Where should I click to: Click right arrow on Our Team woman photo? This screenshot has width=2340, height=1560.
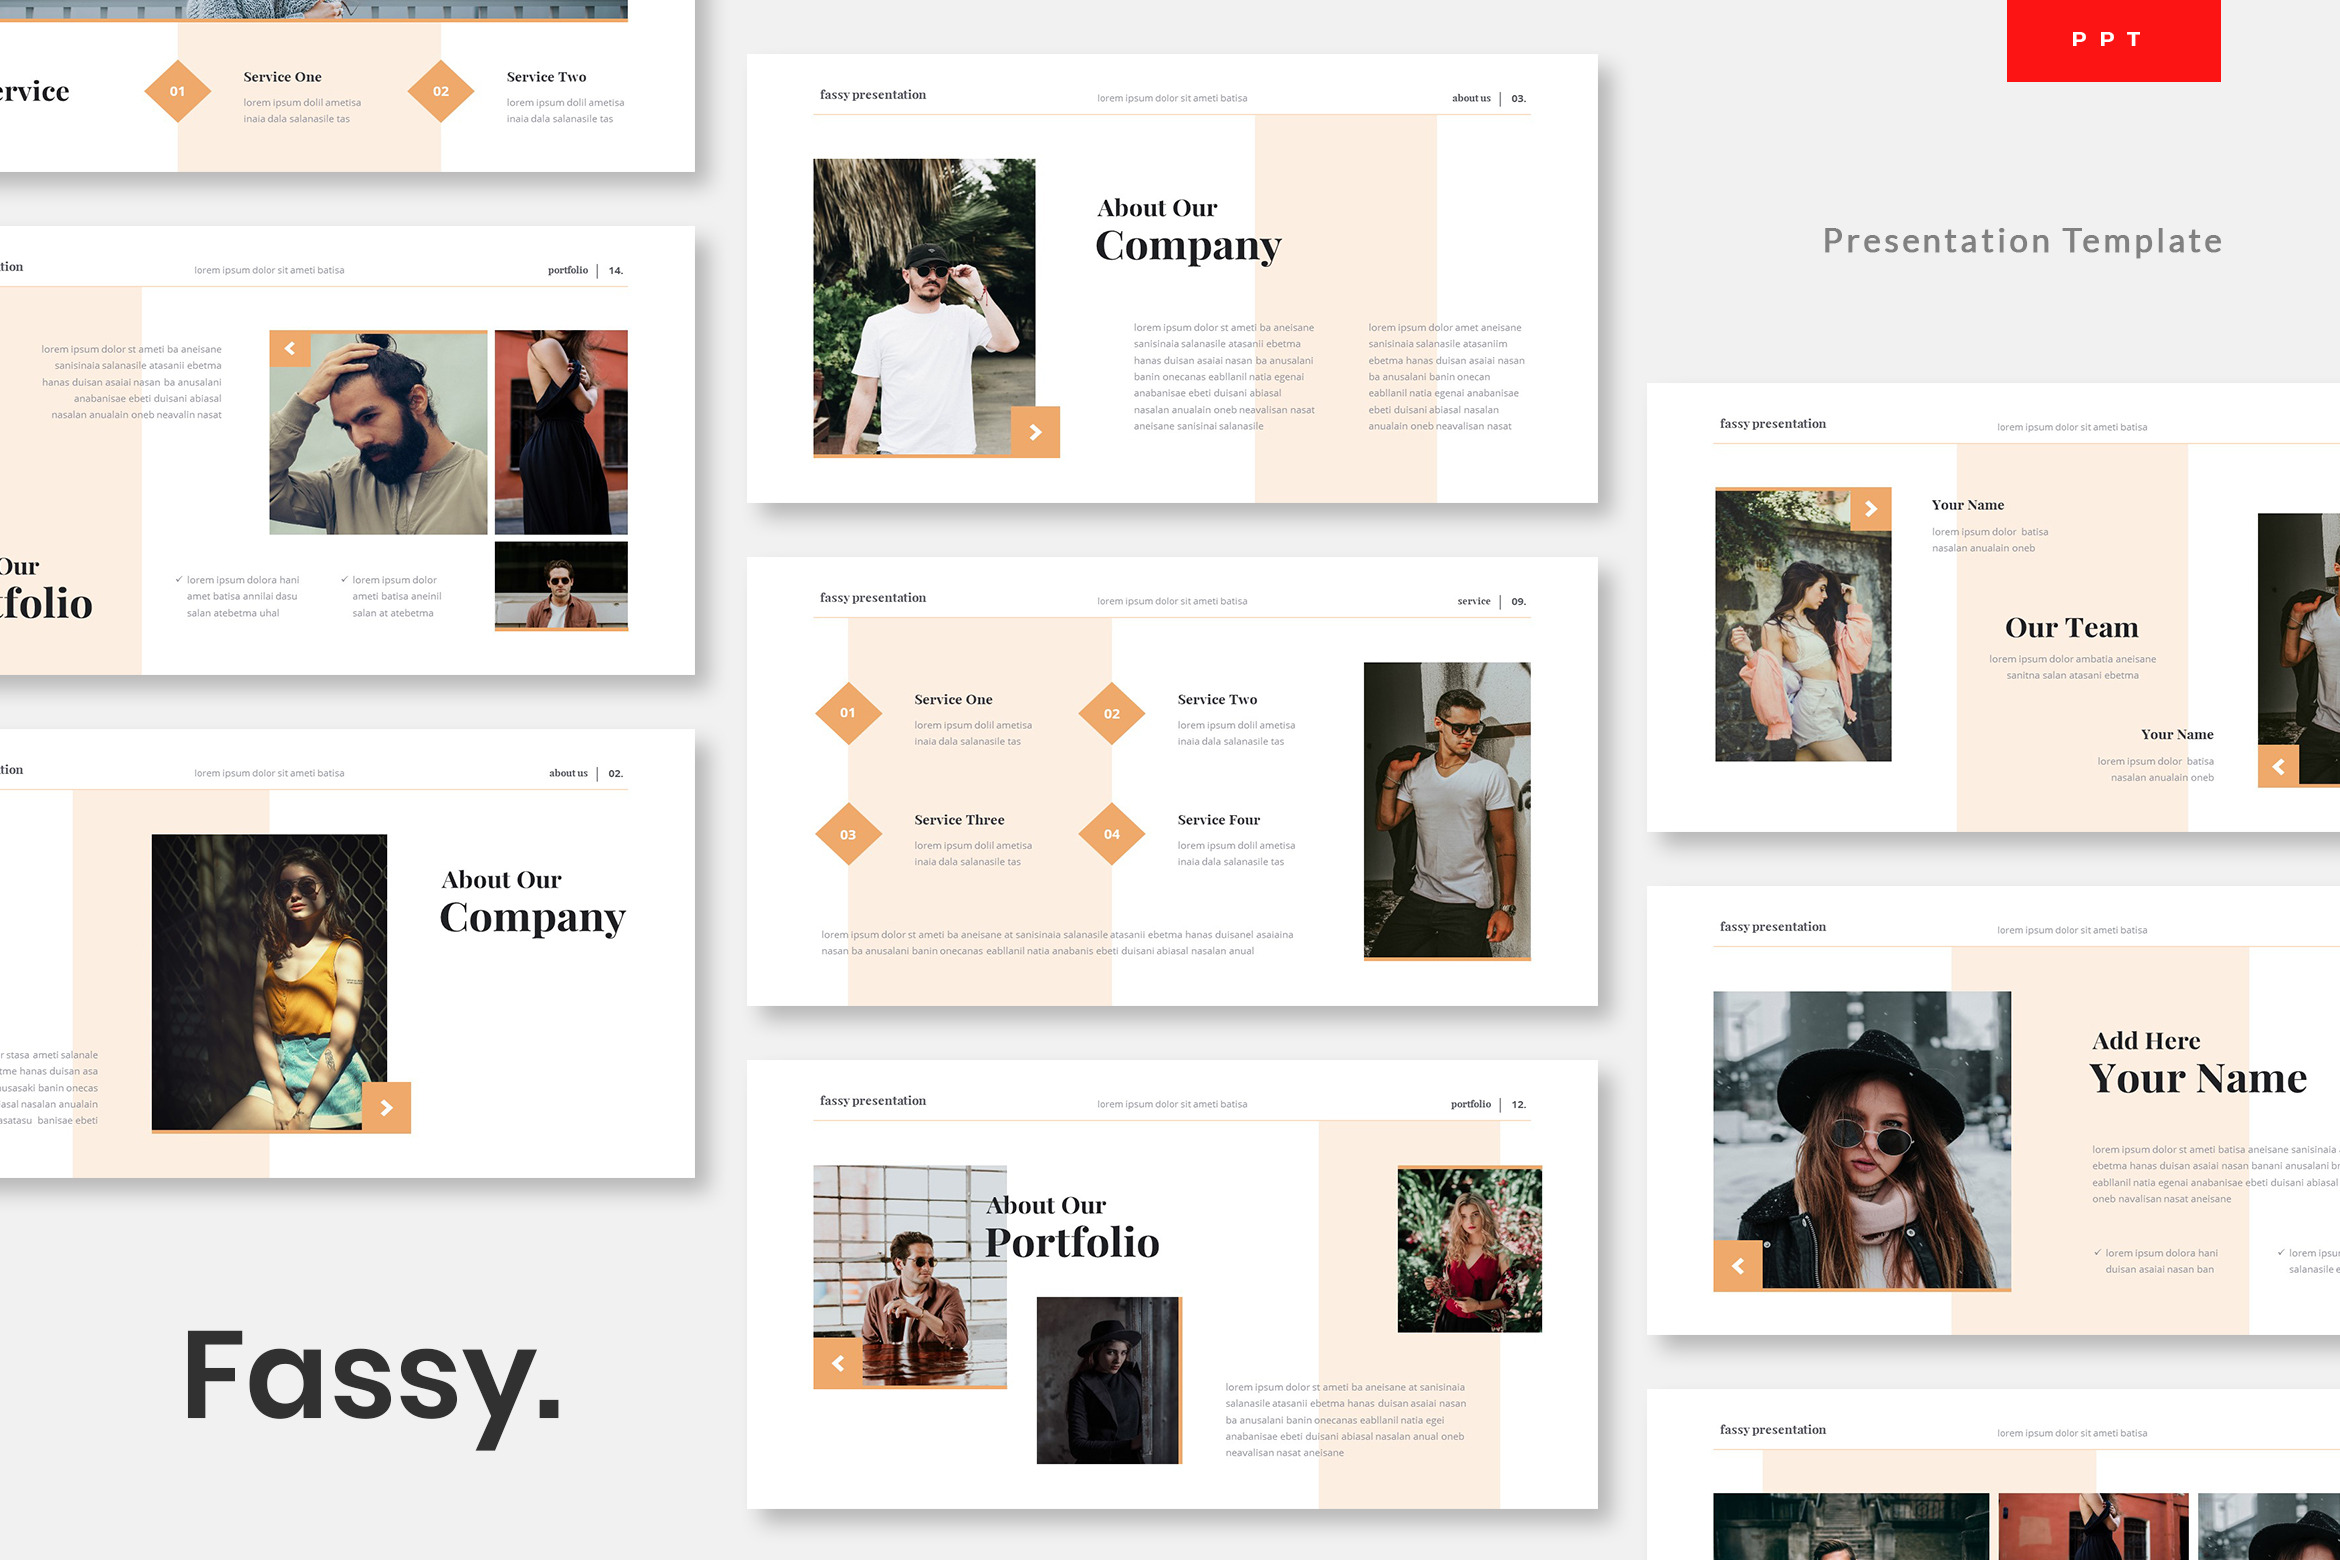[x=1870, y=509]
